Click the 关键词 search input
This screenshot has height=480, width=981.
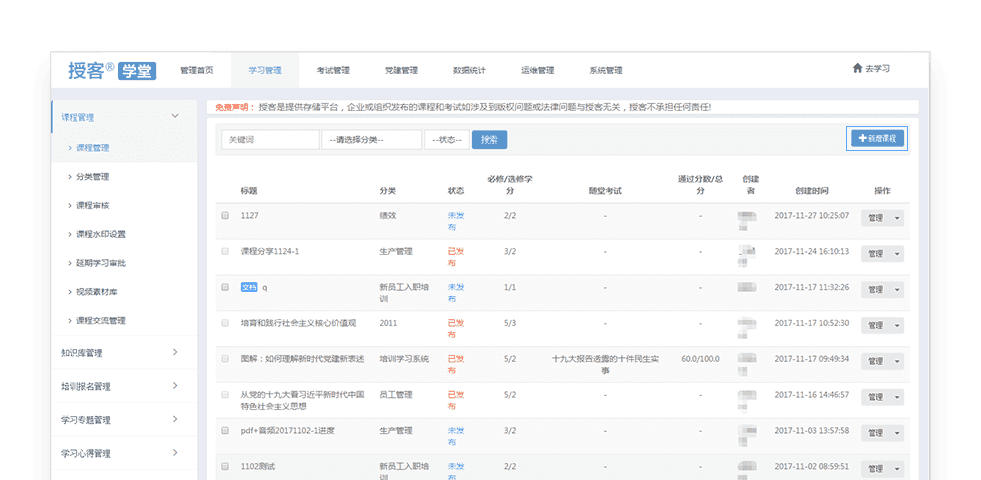click(x=270, y=140)
